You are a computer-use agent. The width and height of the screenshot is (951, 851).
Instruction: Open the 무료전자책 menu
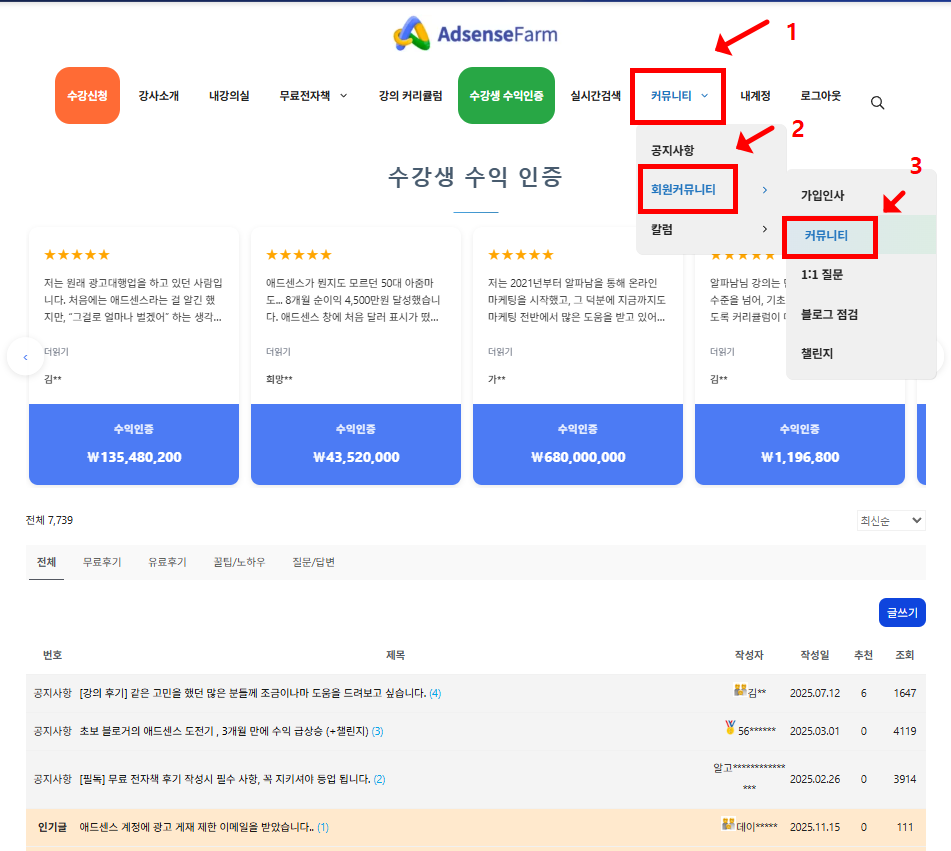tap(304, 96)
